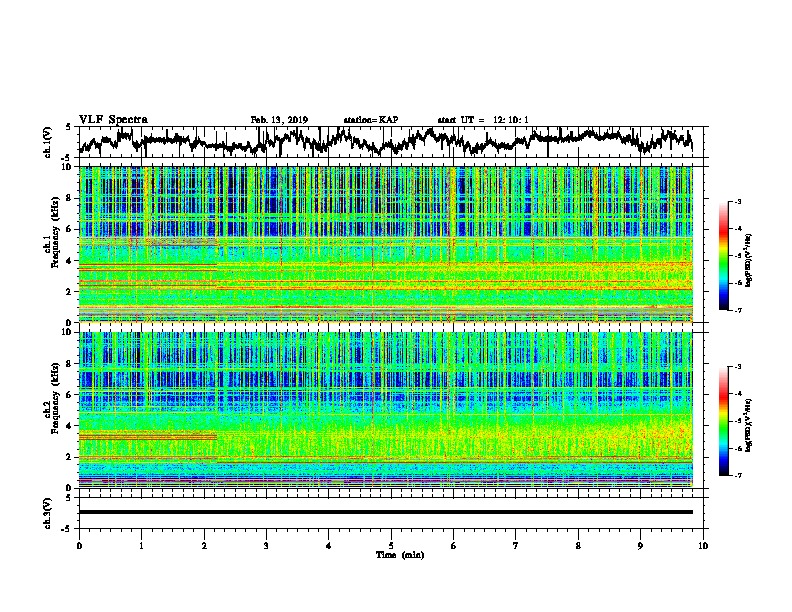Click the ch.2 spectrogram panel
Image resolution: width=792 pixels, height=612 pixels.
(386, 410)
